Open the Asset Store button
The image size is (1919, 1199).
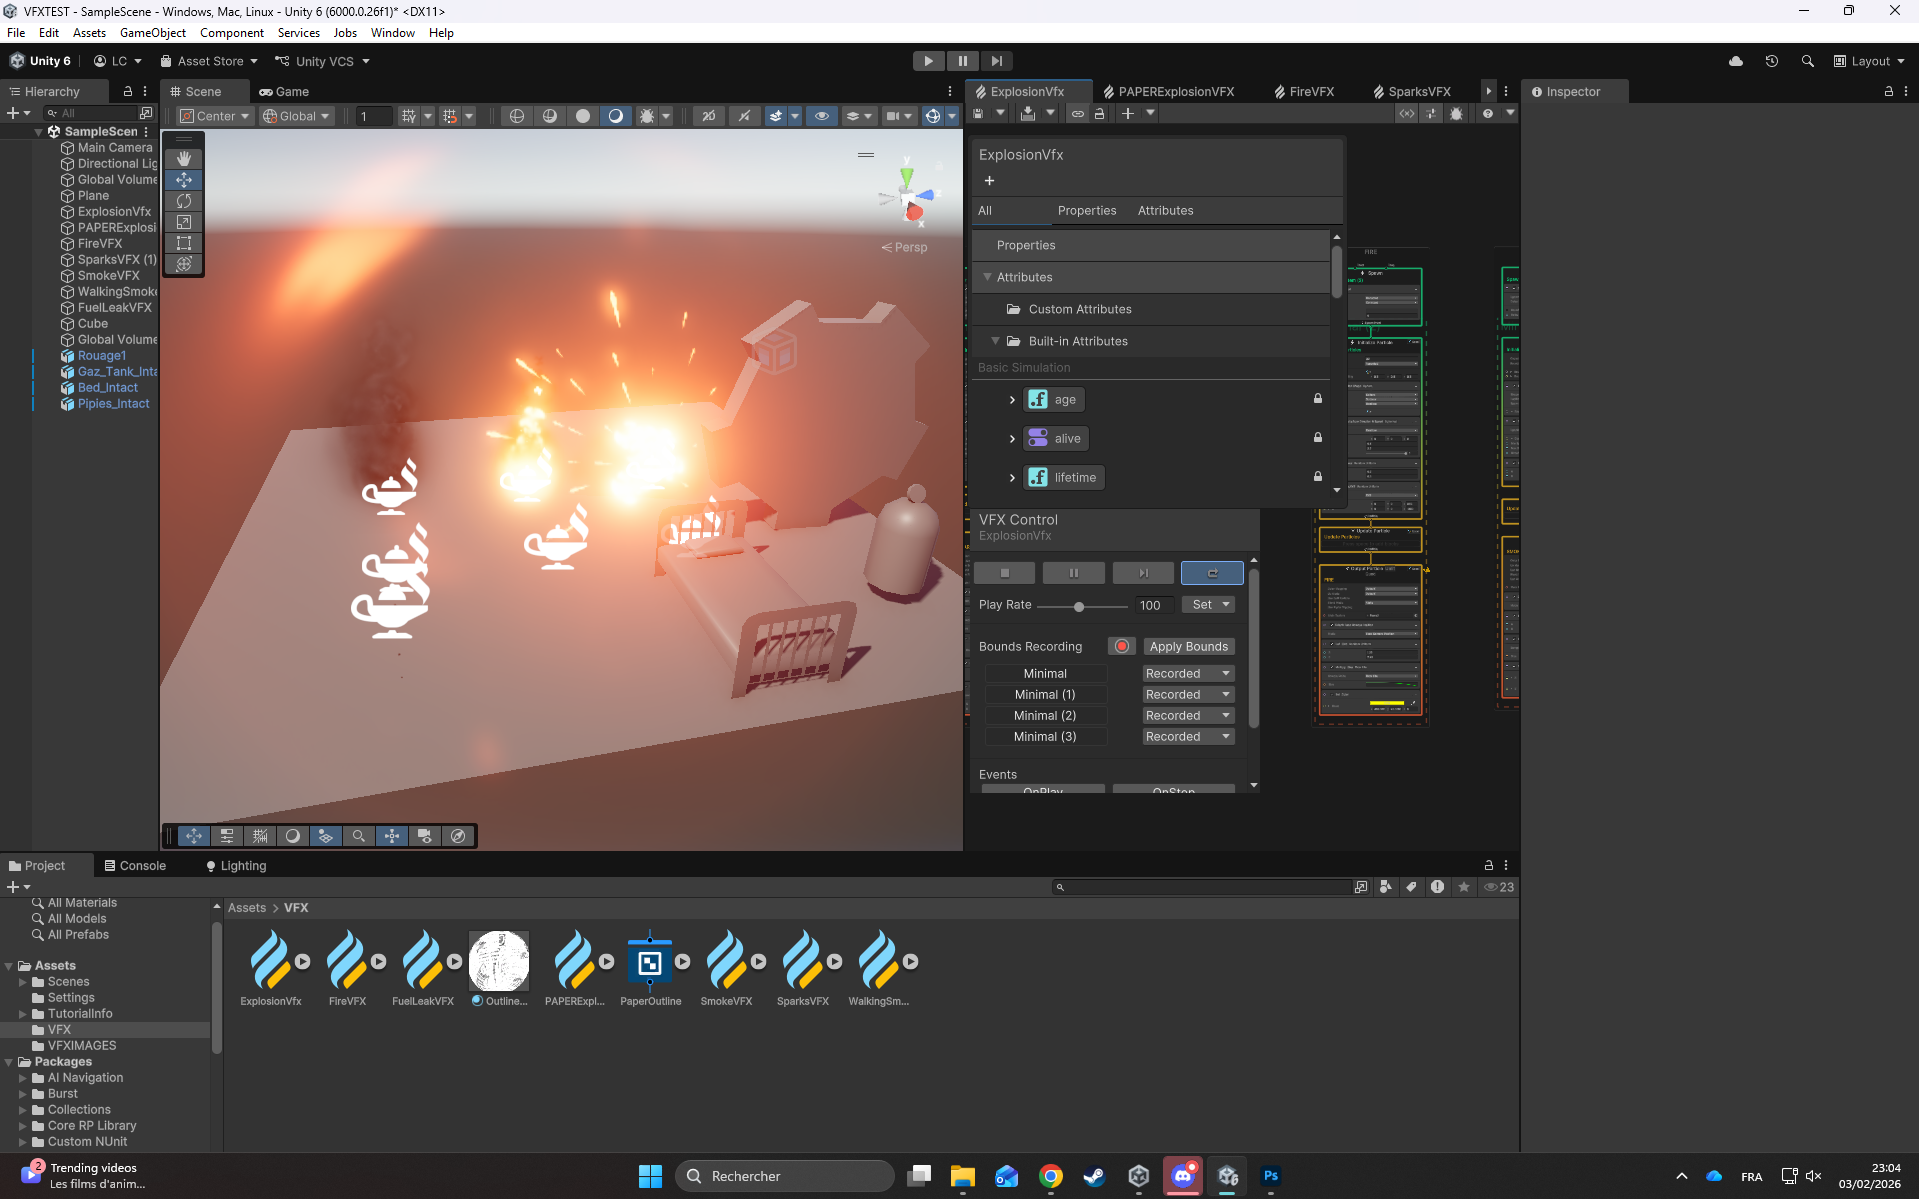coord(209,61)
